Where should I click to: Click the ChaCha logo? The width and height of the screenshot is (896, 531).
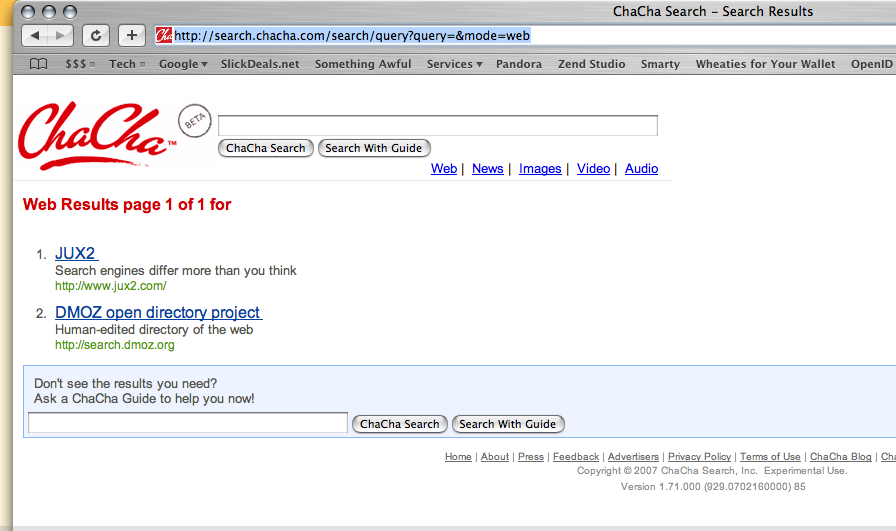98,136
